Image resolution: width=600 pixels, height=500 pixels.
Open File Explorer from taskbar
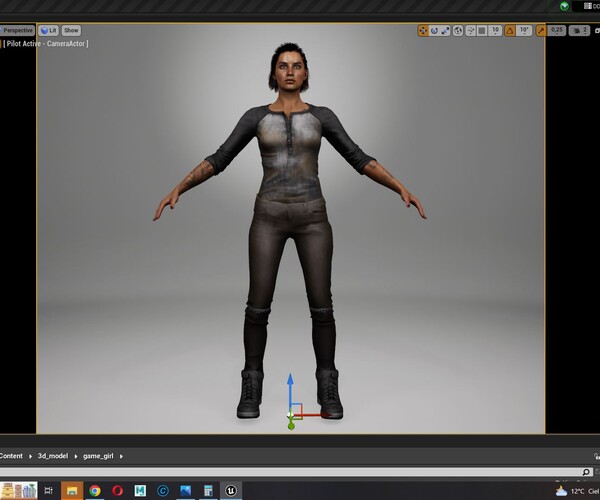[72, 490]
